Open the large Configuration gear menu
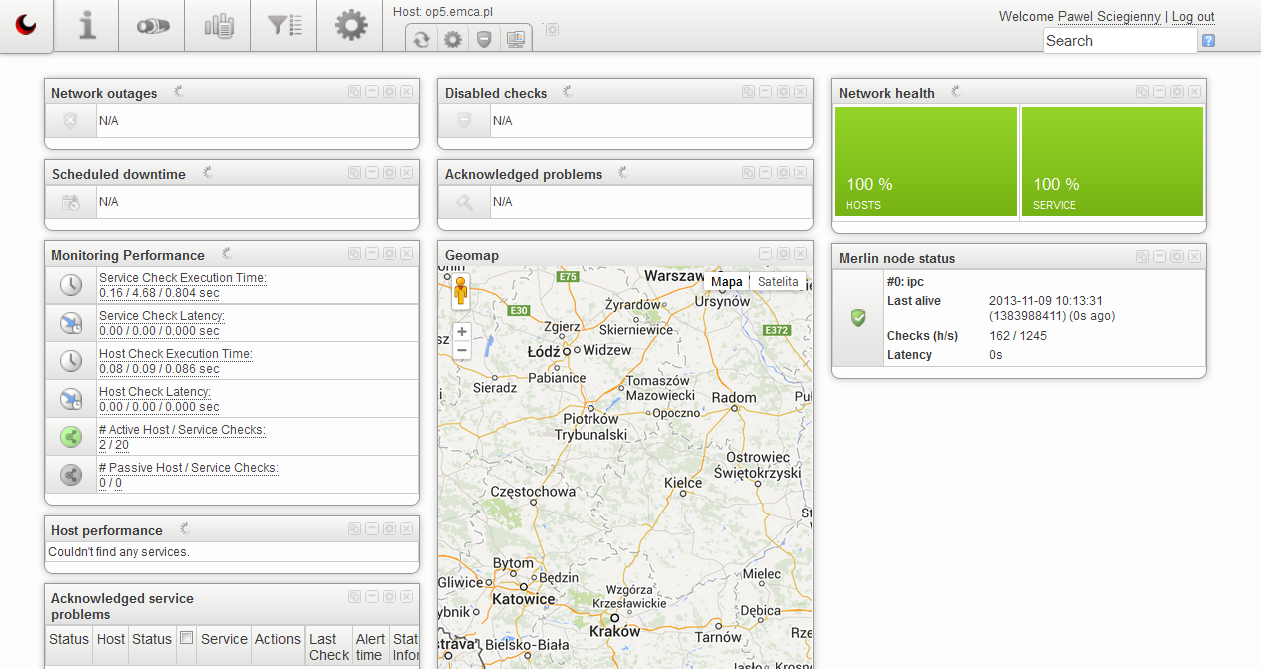Image resolution: width=1261 pixels, height=669 pixels. pos(351,26)
